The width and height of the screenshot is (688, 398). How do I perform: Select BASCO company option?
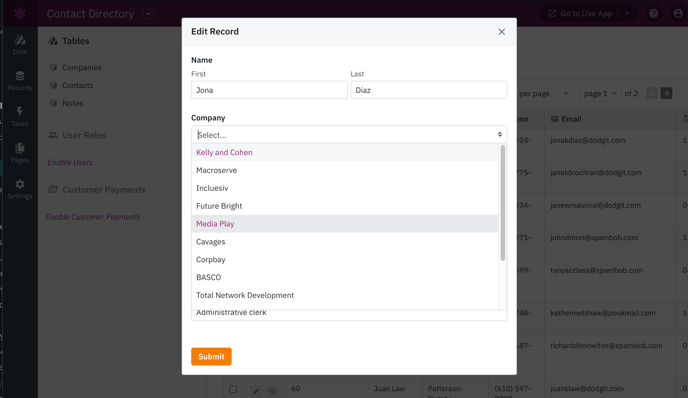(345, 277)
